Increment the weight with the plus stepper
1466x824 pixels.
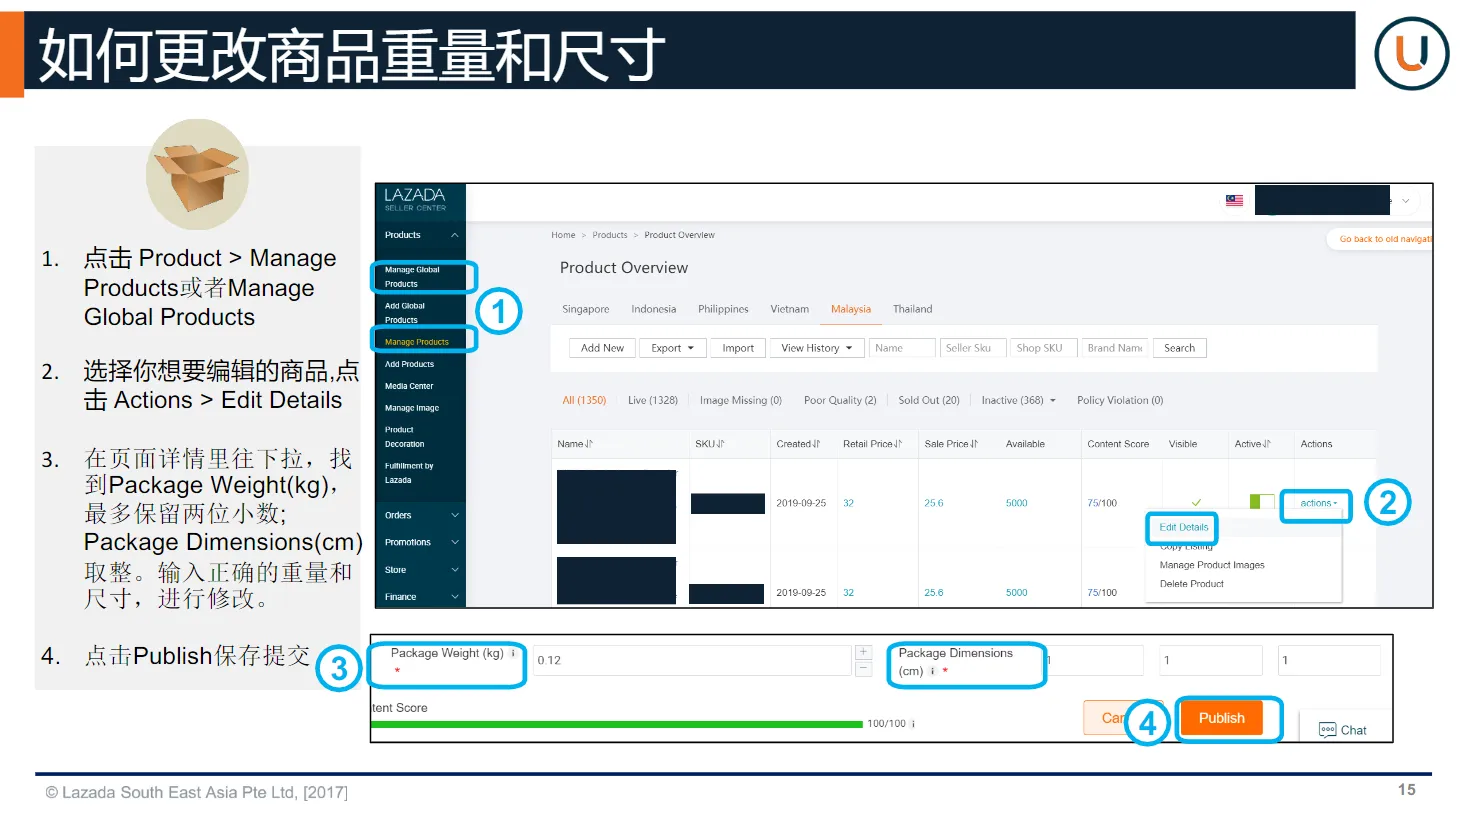862,651
